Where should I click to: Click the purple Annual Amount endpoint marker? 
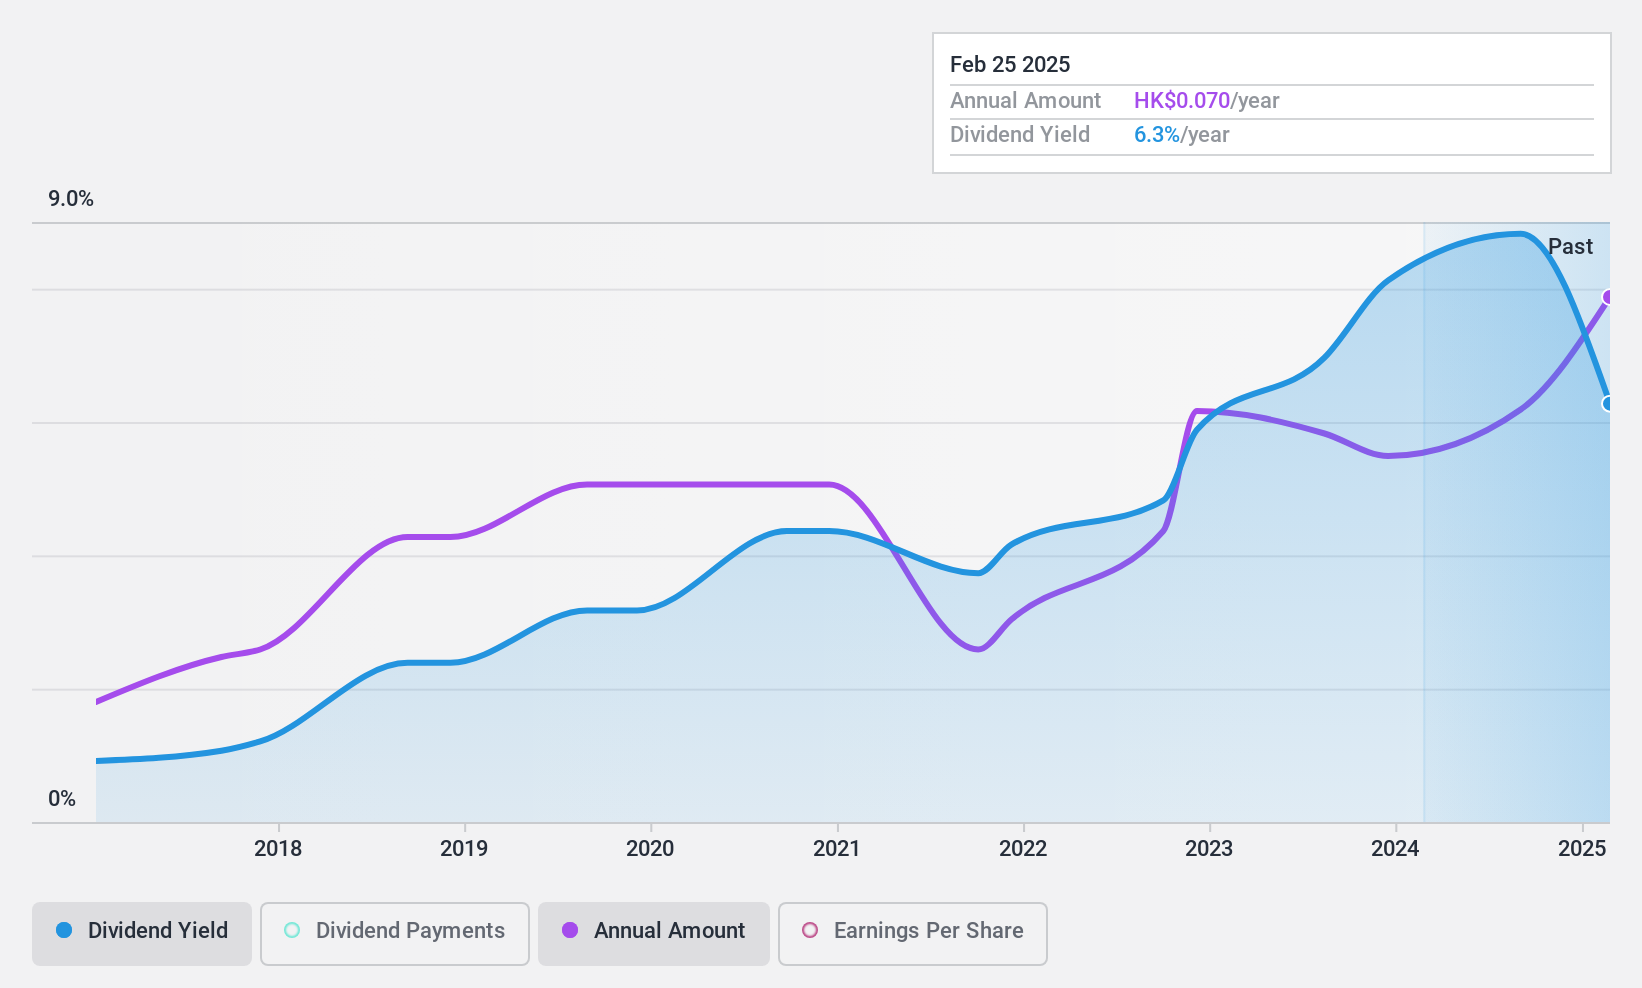pos(1609,297)
